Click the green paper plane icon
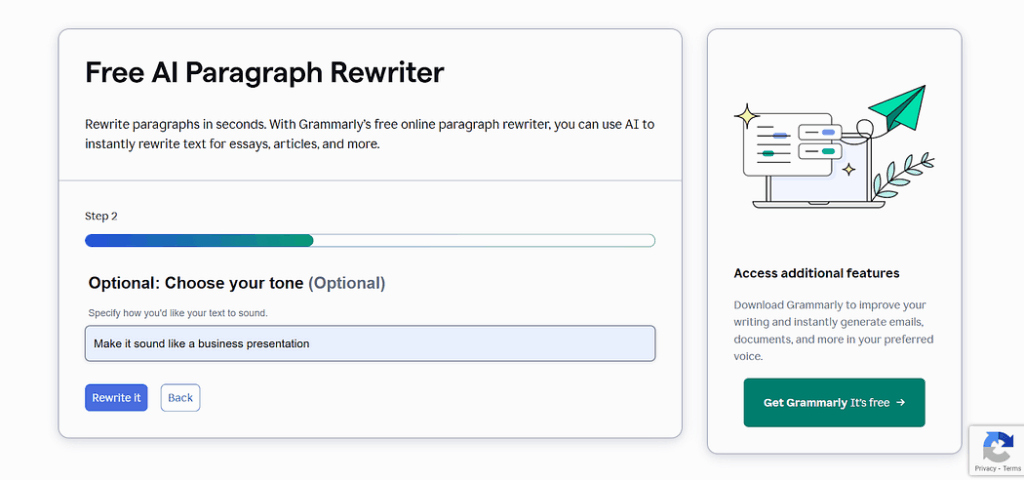Viewport: 1024px width, 480px height. (899, 107)
